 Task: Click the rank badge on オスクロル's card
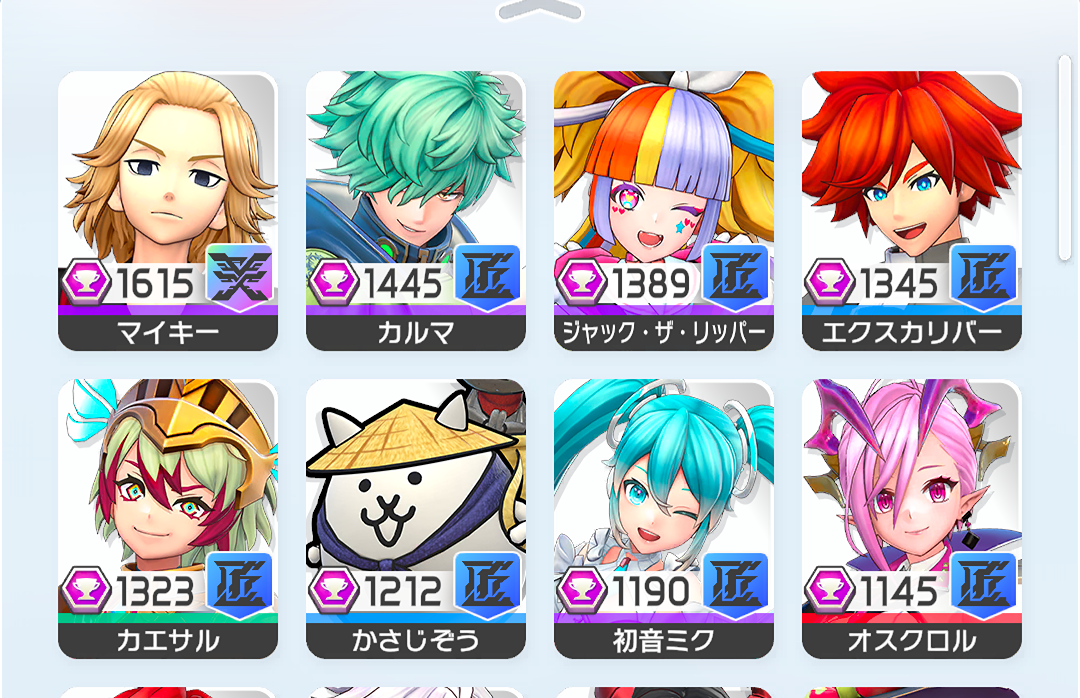(x=984, y=585)
